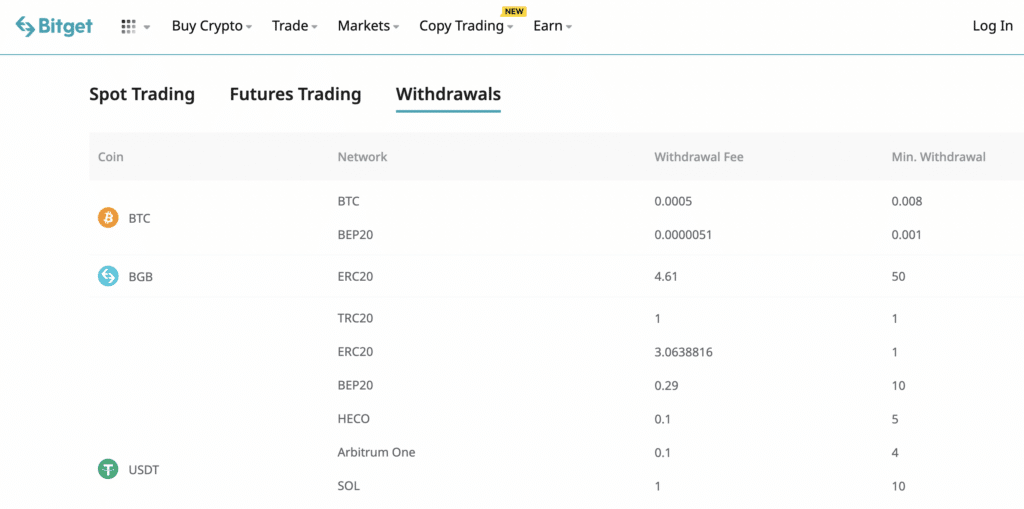Switch to the Spot Trading tab
Screen dimensions: 1024x509
pyautogui.click(x=142, y=94)
